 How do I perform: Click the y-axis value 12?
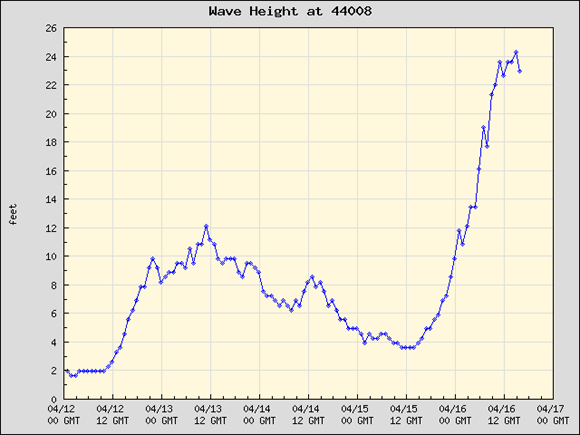[51, 228]
